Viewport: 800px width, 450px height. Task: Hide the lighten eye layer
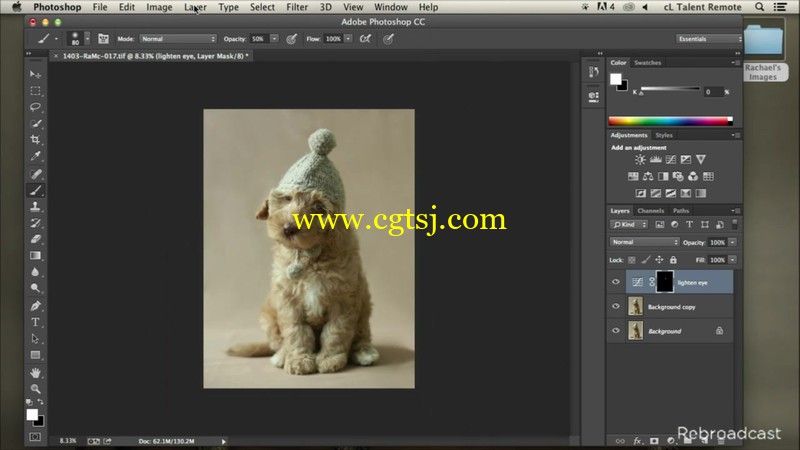tap(616, 282)
